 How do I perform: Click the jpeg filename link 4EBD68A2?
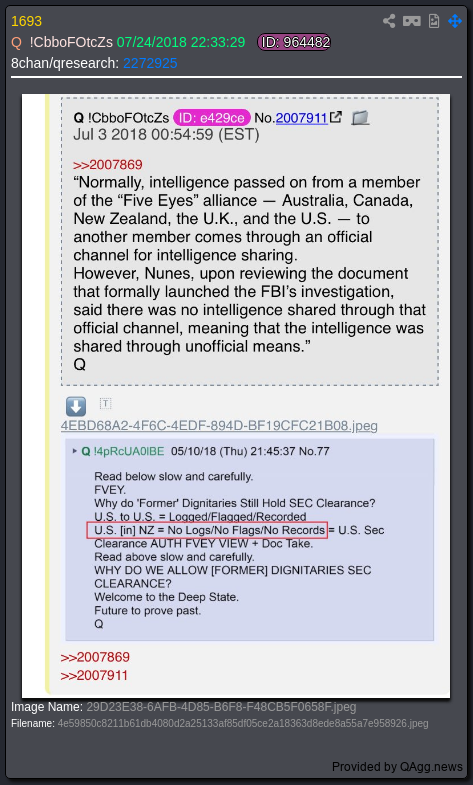point(219,426)
